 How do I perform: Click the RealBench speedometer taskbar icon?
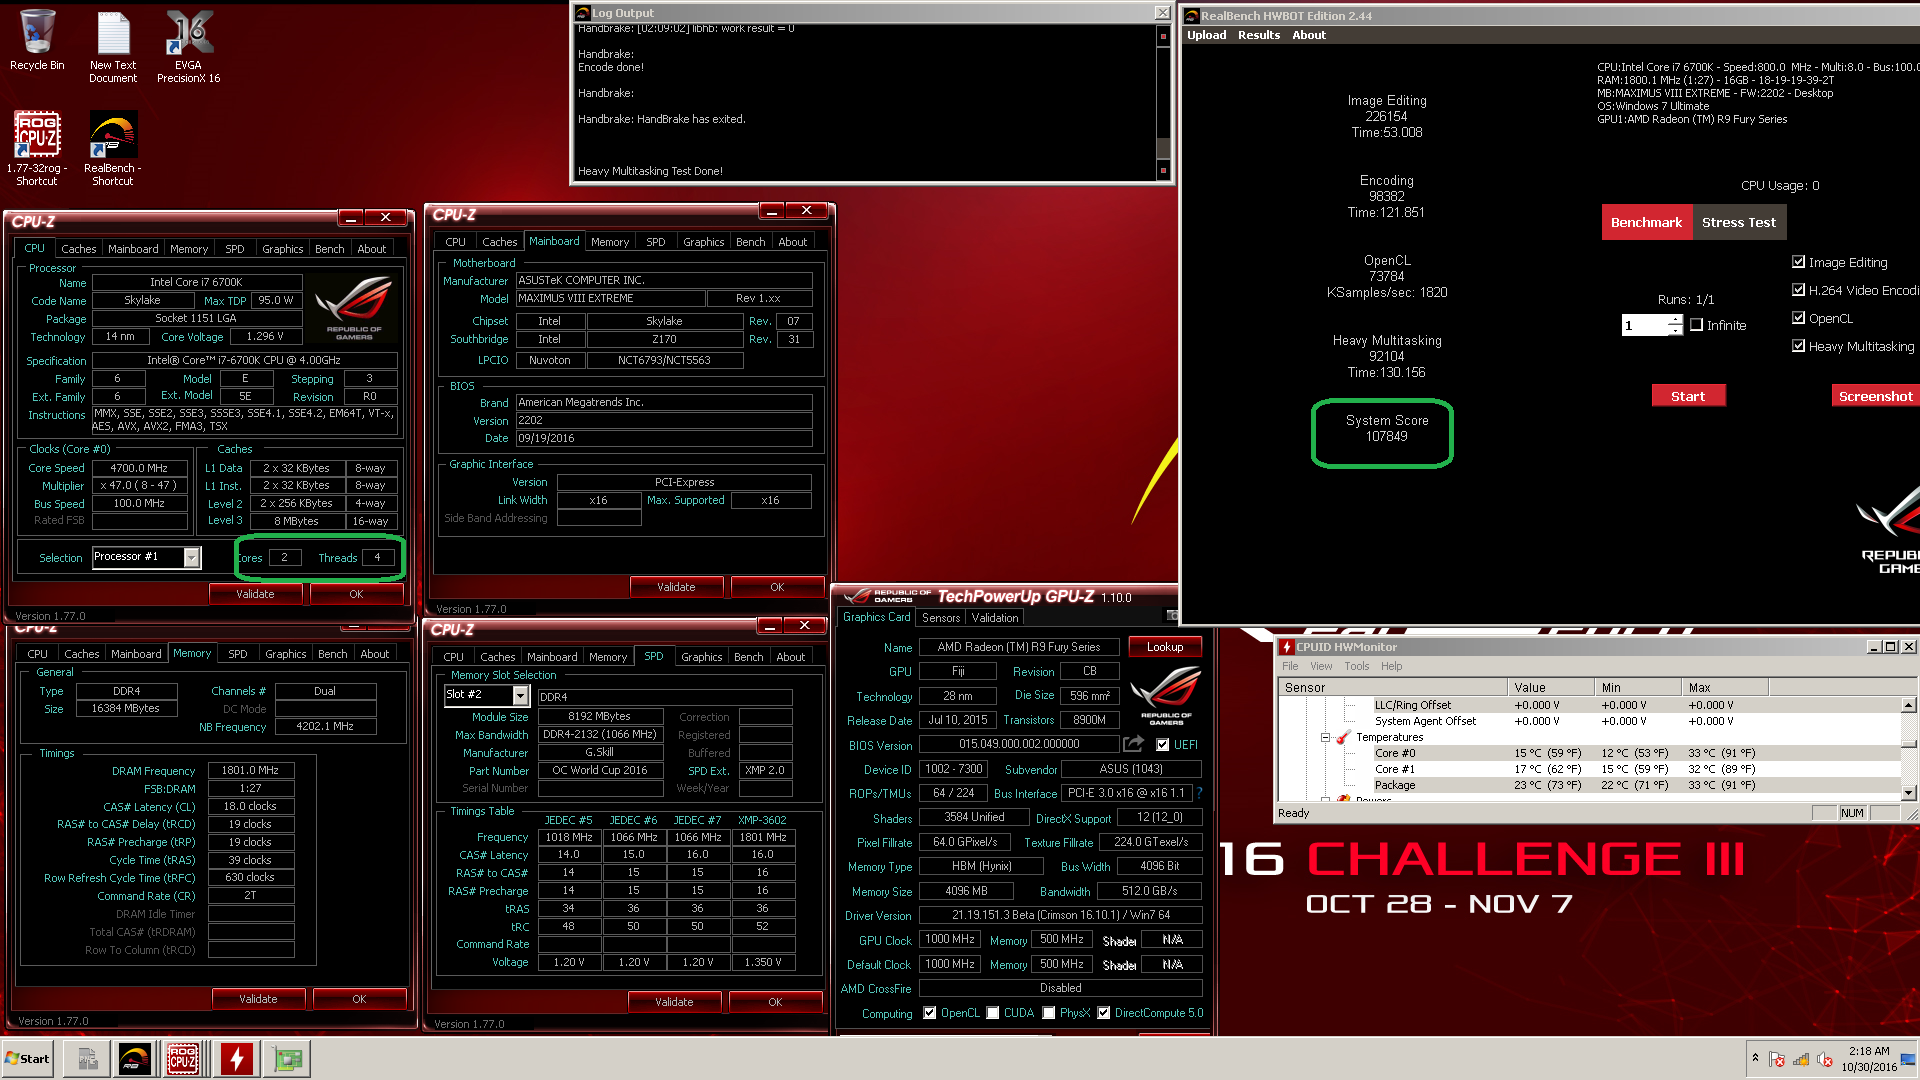pyautogui.click(x=134, y=1059)
